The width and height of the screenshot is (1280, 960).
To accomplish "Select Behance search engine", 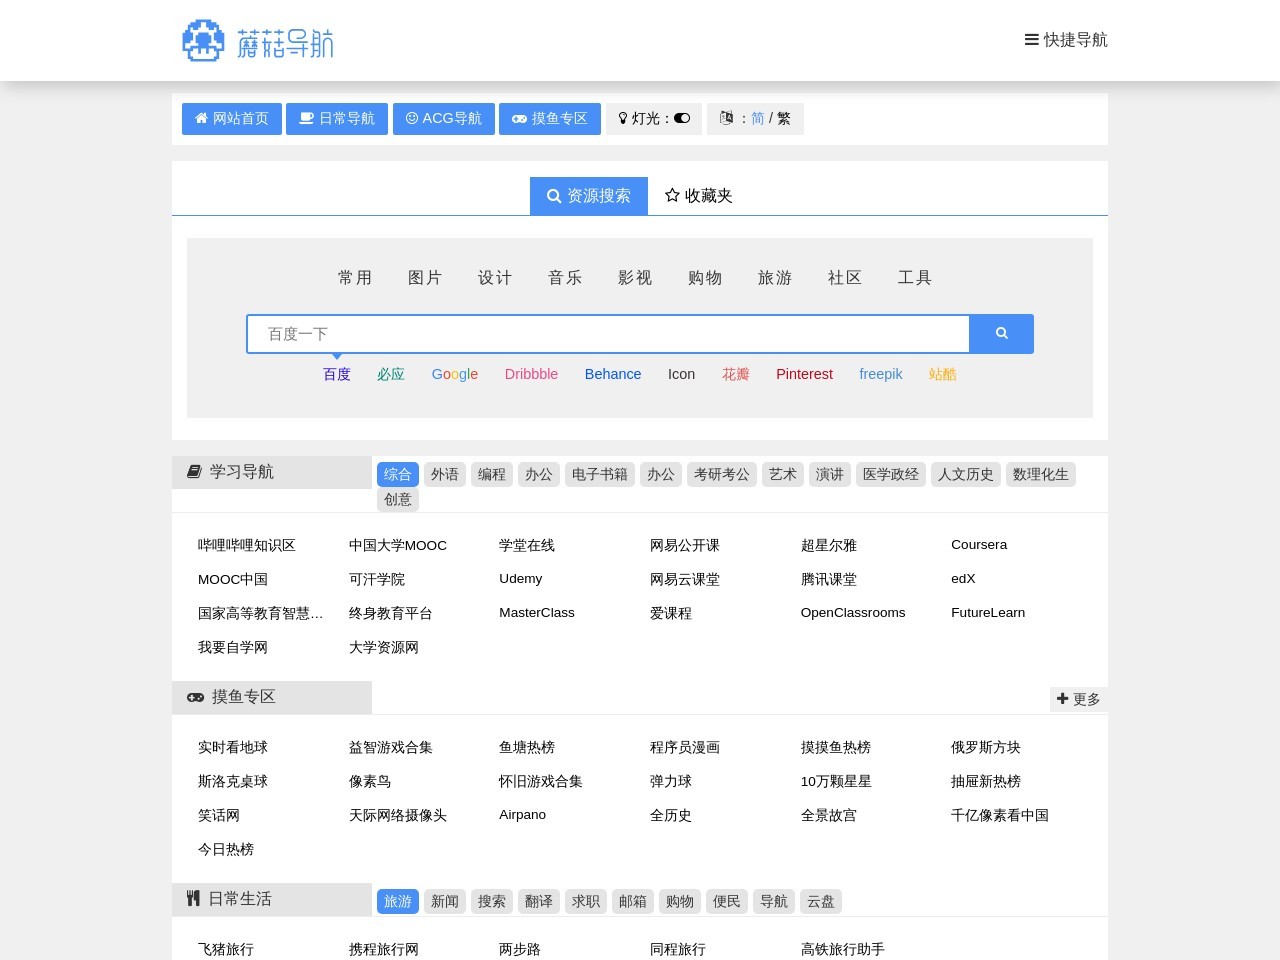I will [x=613, y=374].
